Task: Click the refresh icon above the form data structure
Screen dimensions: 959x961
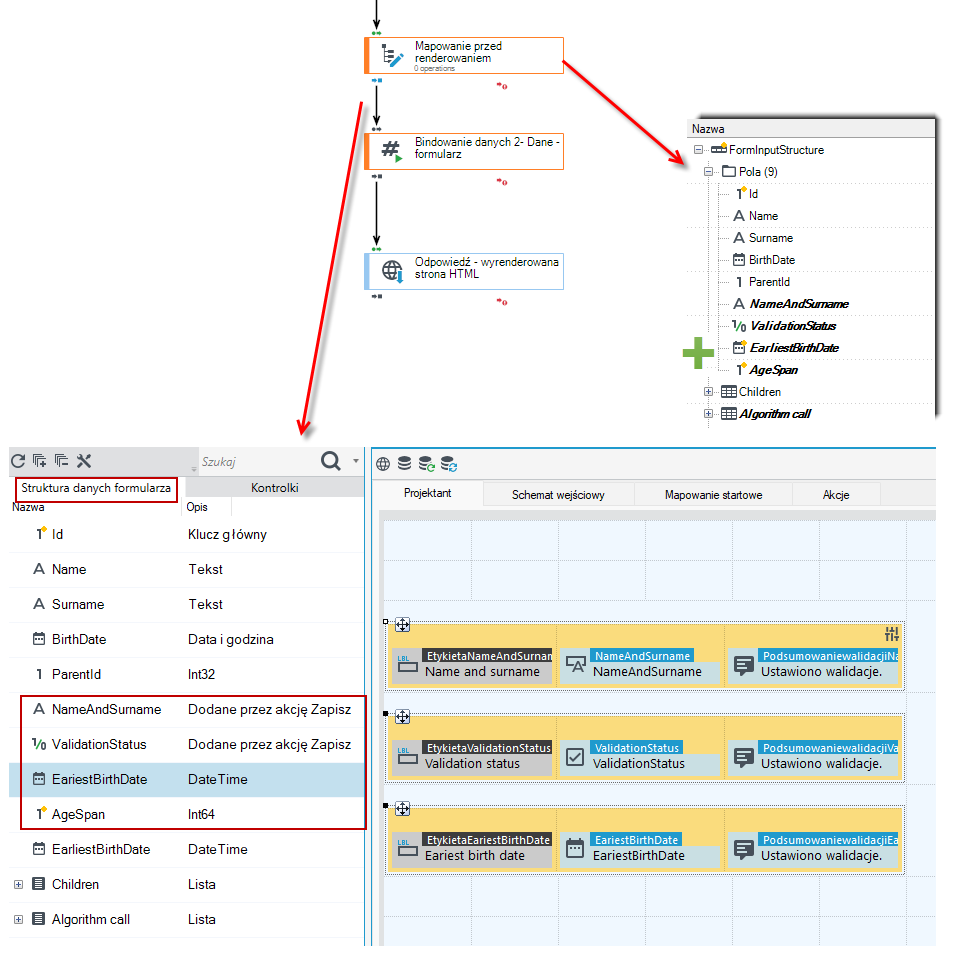Action: pos(18,461)
